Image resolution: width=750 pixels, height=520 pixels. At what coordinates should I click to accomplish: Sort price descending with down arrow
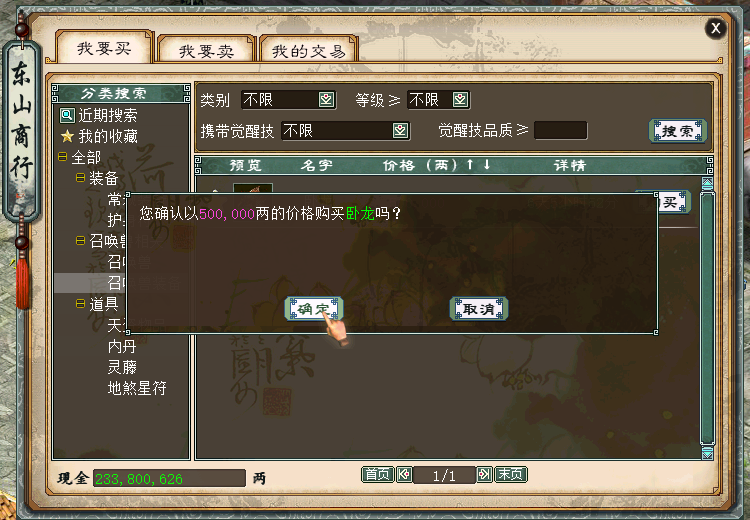(487, 165)
